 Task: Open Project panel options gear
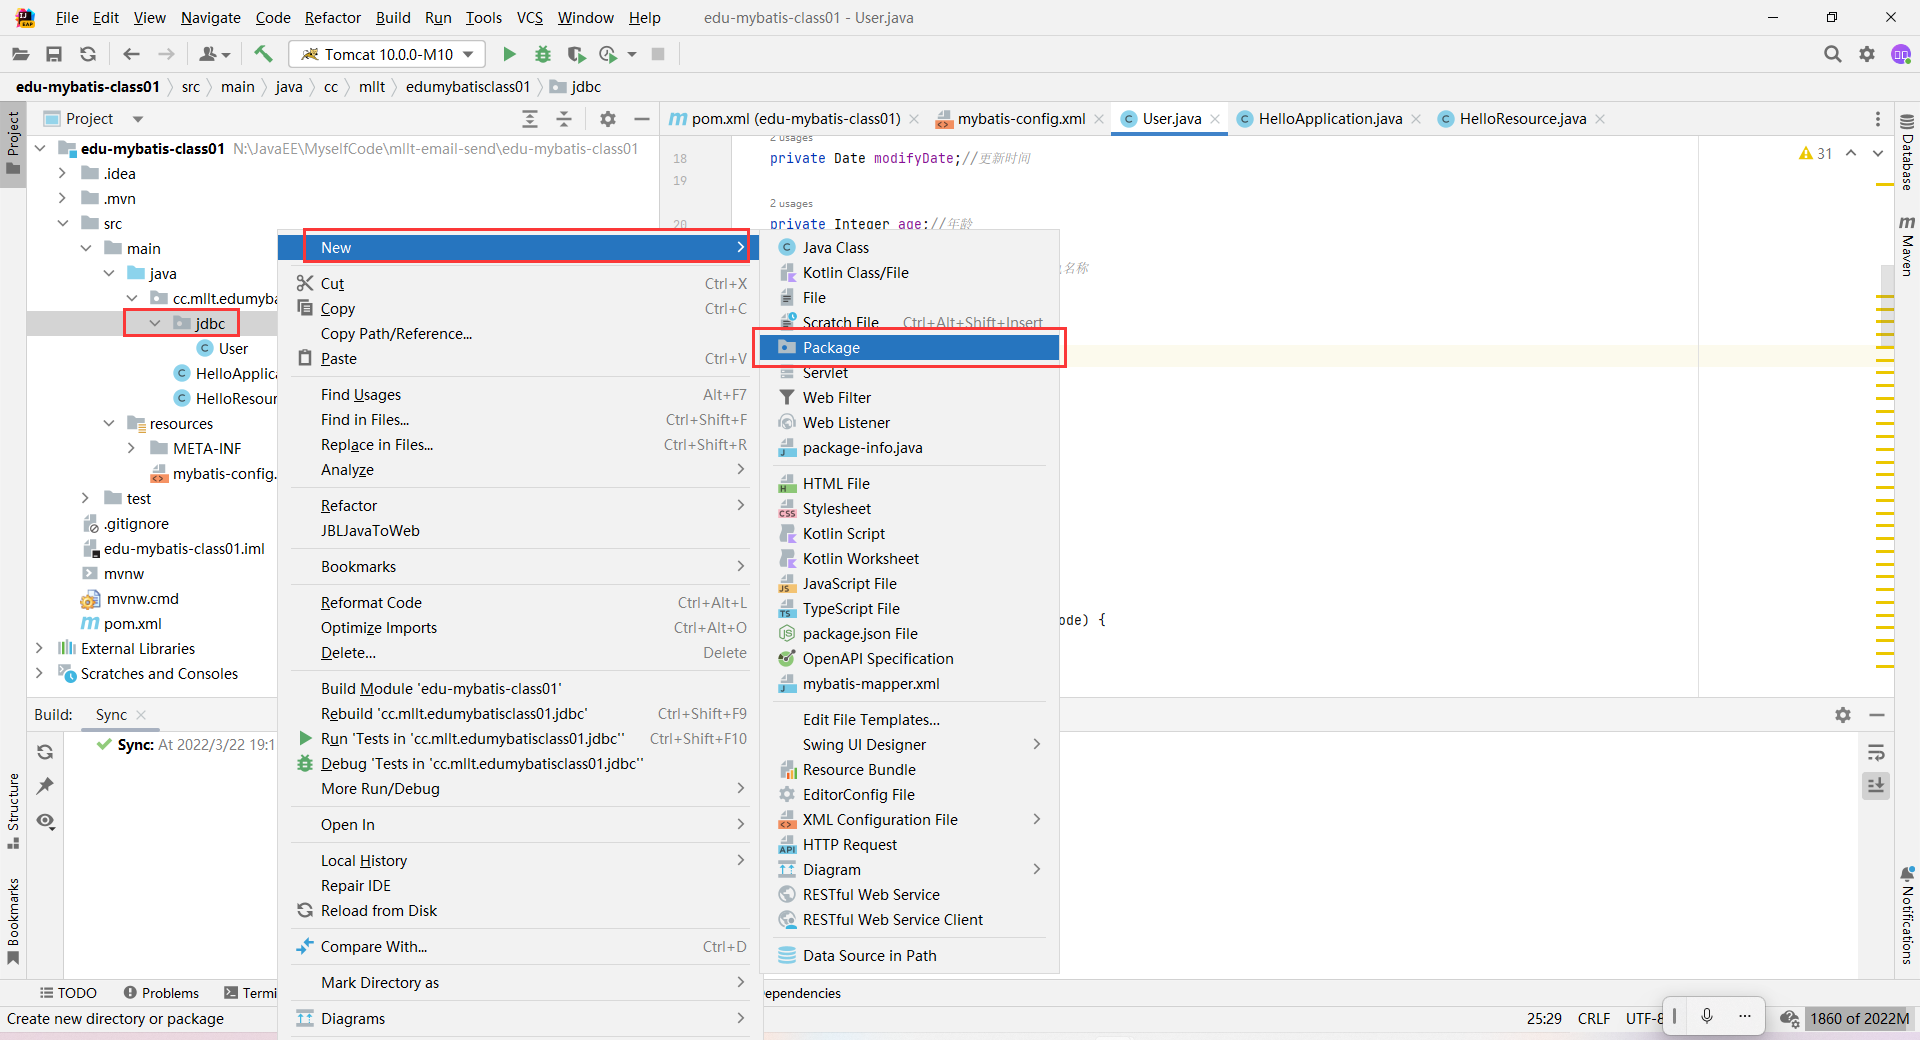tap(608, 119)
